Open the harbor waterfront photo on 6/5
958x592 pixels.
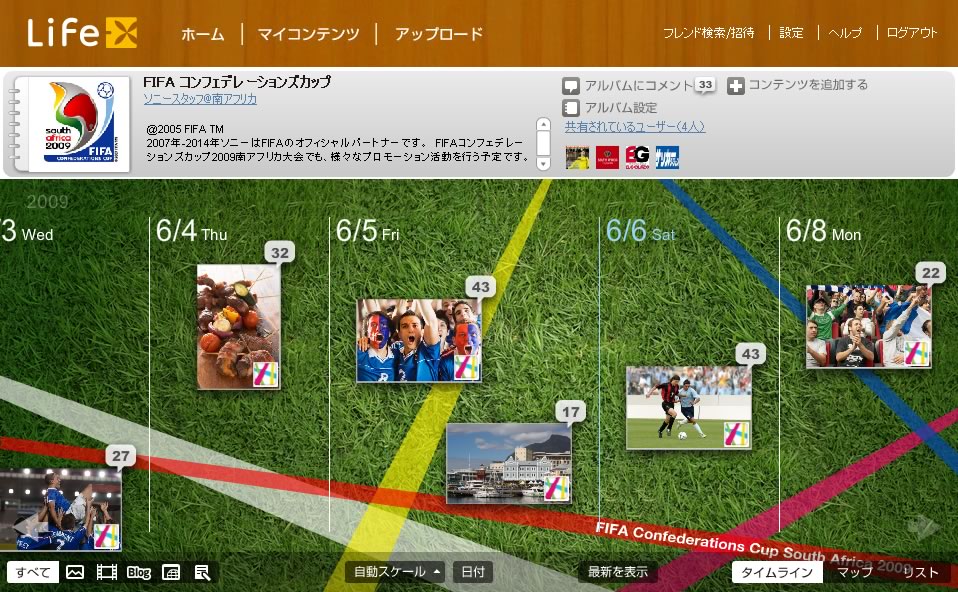point(509,464)
